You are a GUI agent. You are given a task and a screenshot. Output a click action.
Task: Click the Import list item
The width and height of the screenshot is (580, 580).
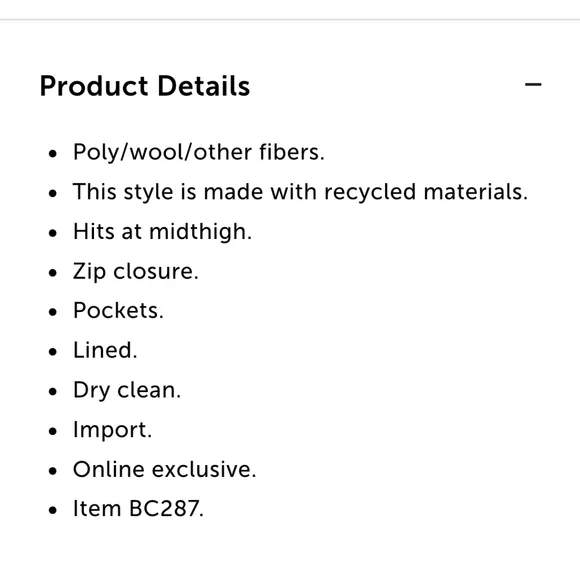[x=112, y=430]
